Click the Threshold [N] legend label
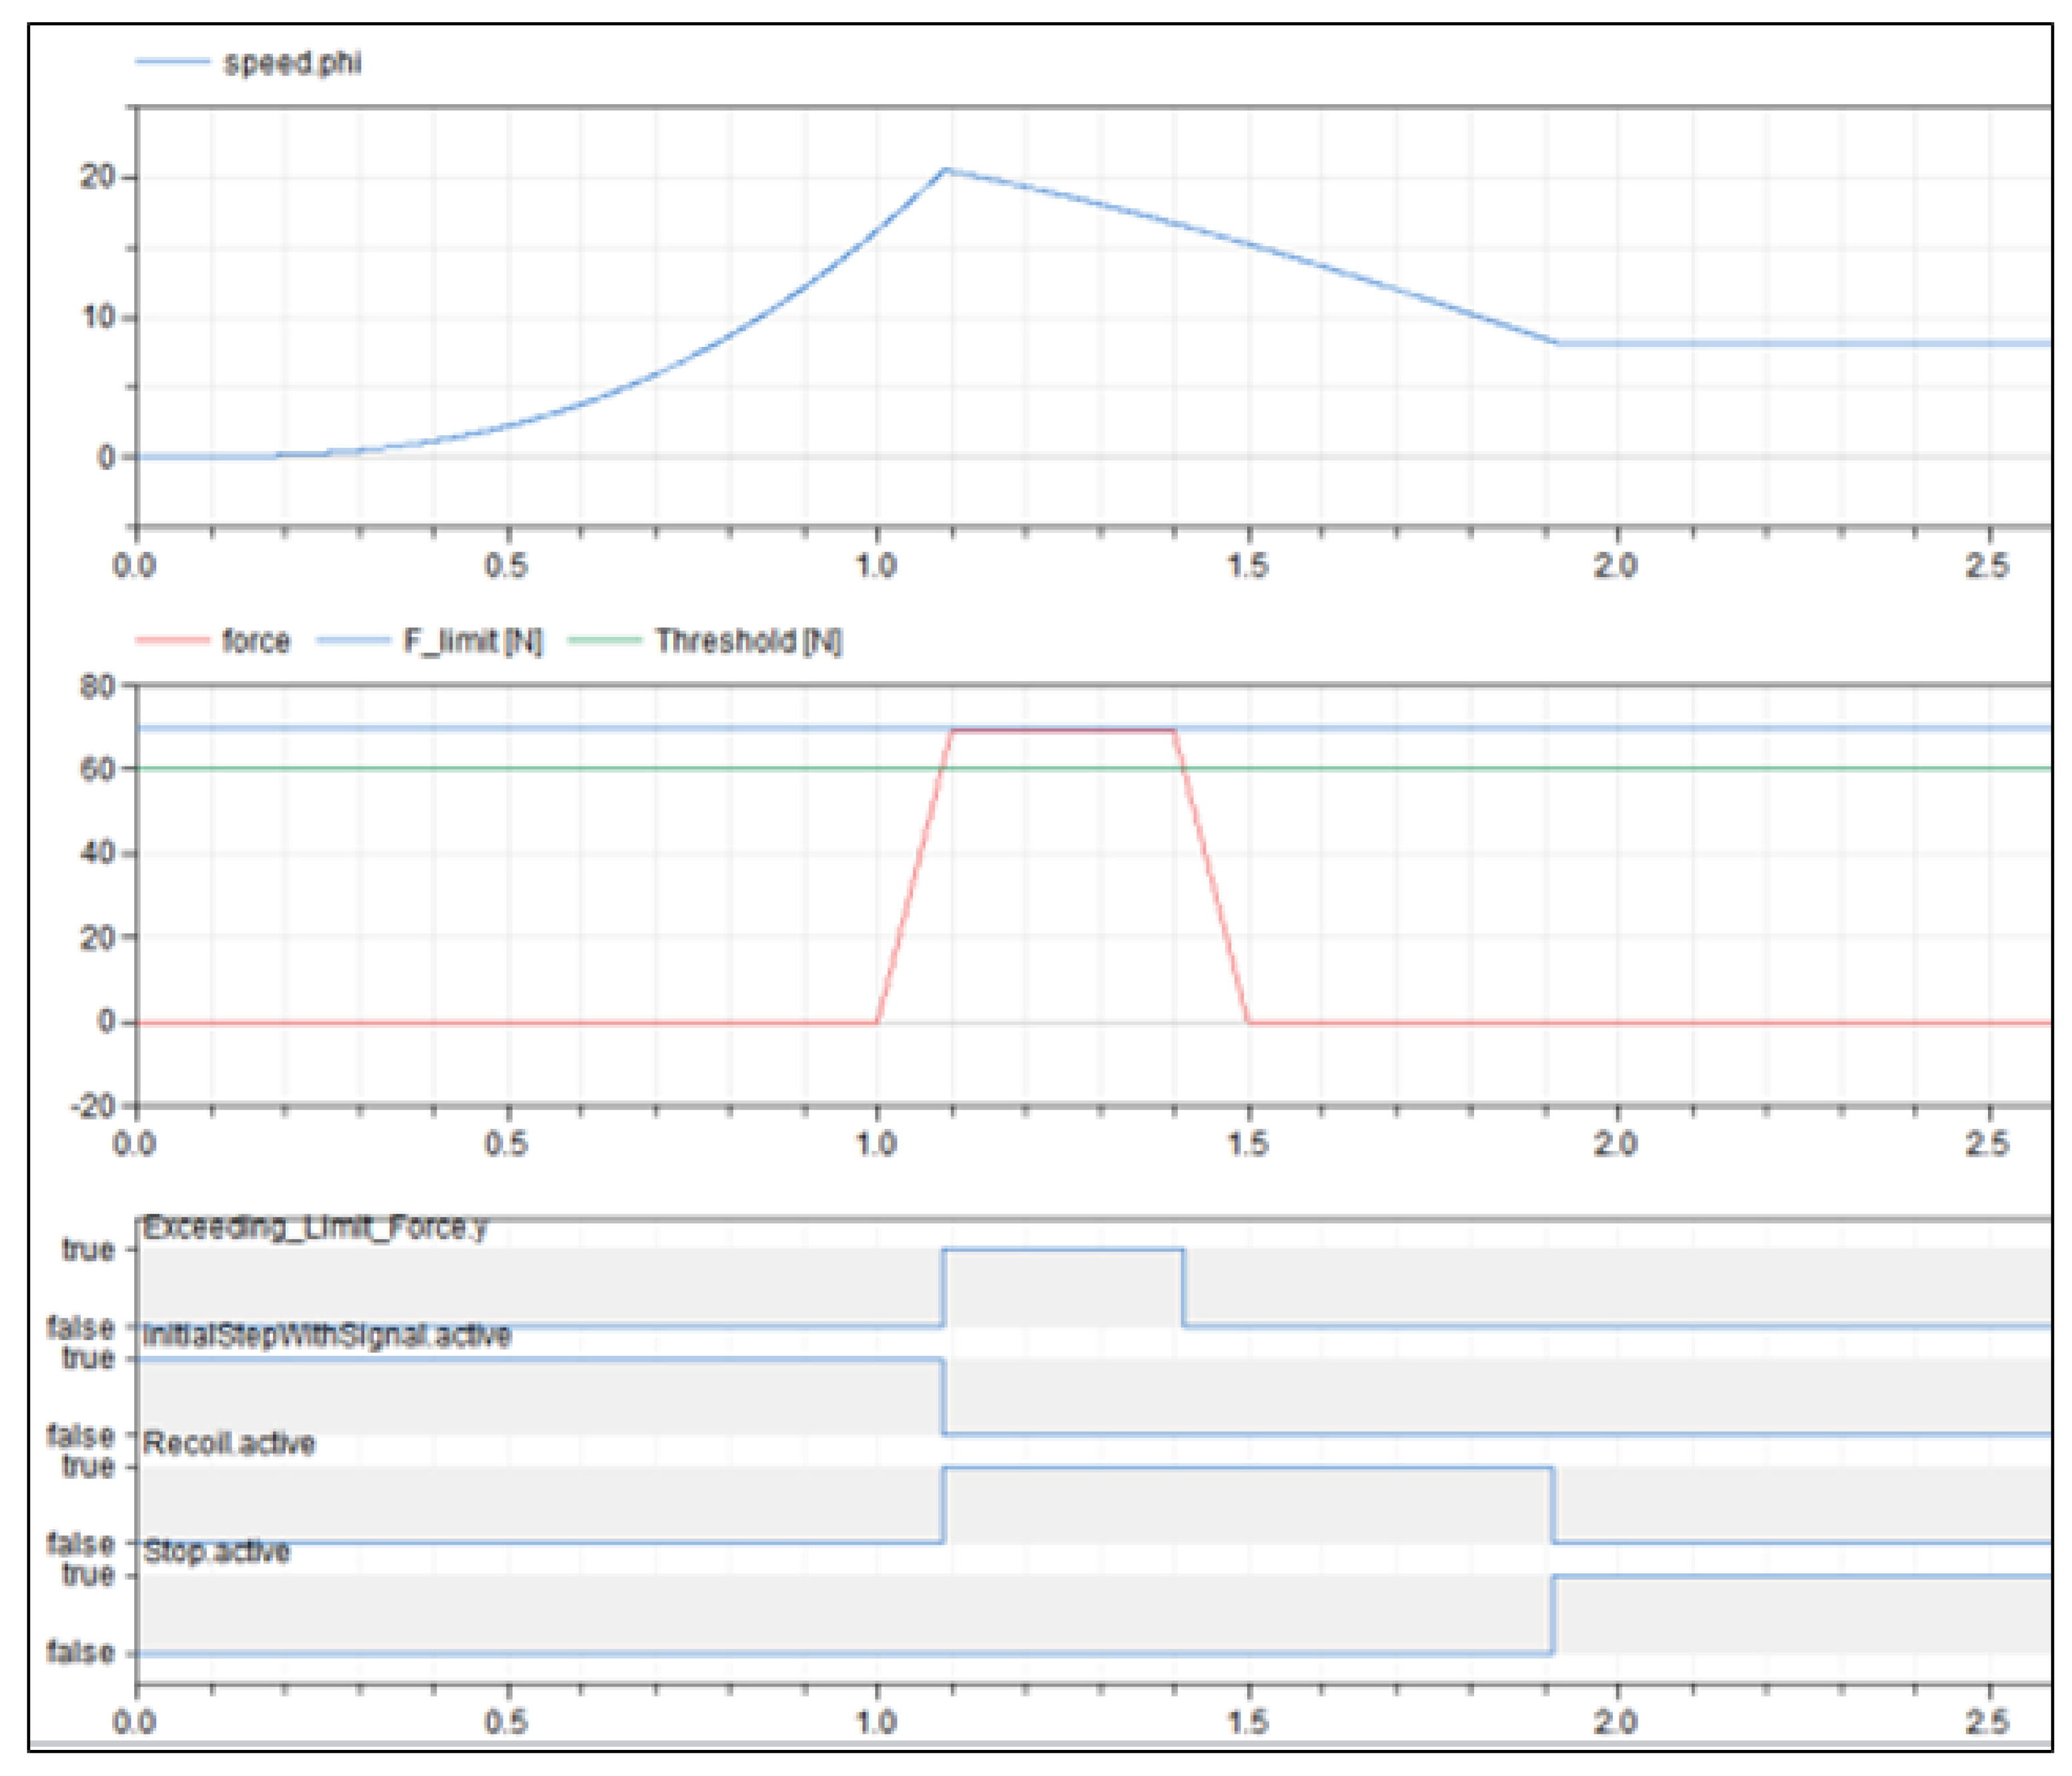This screenshot has width=2072, height=1776. [748, 640]
